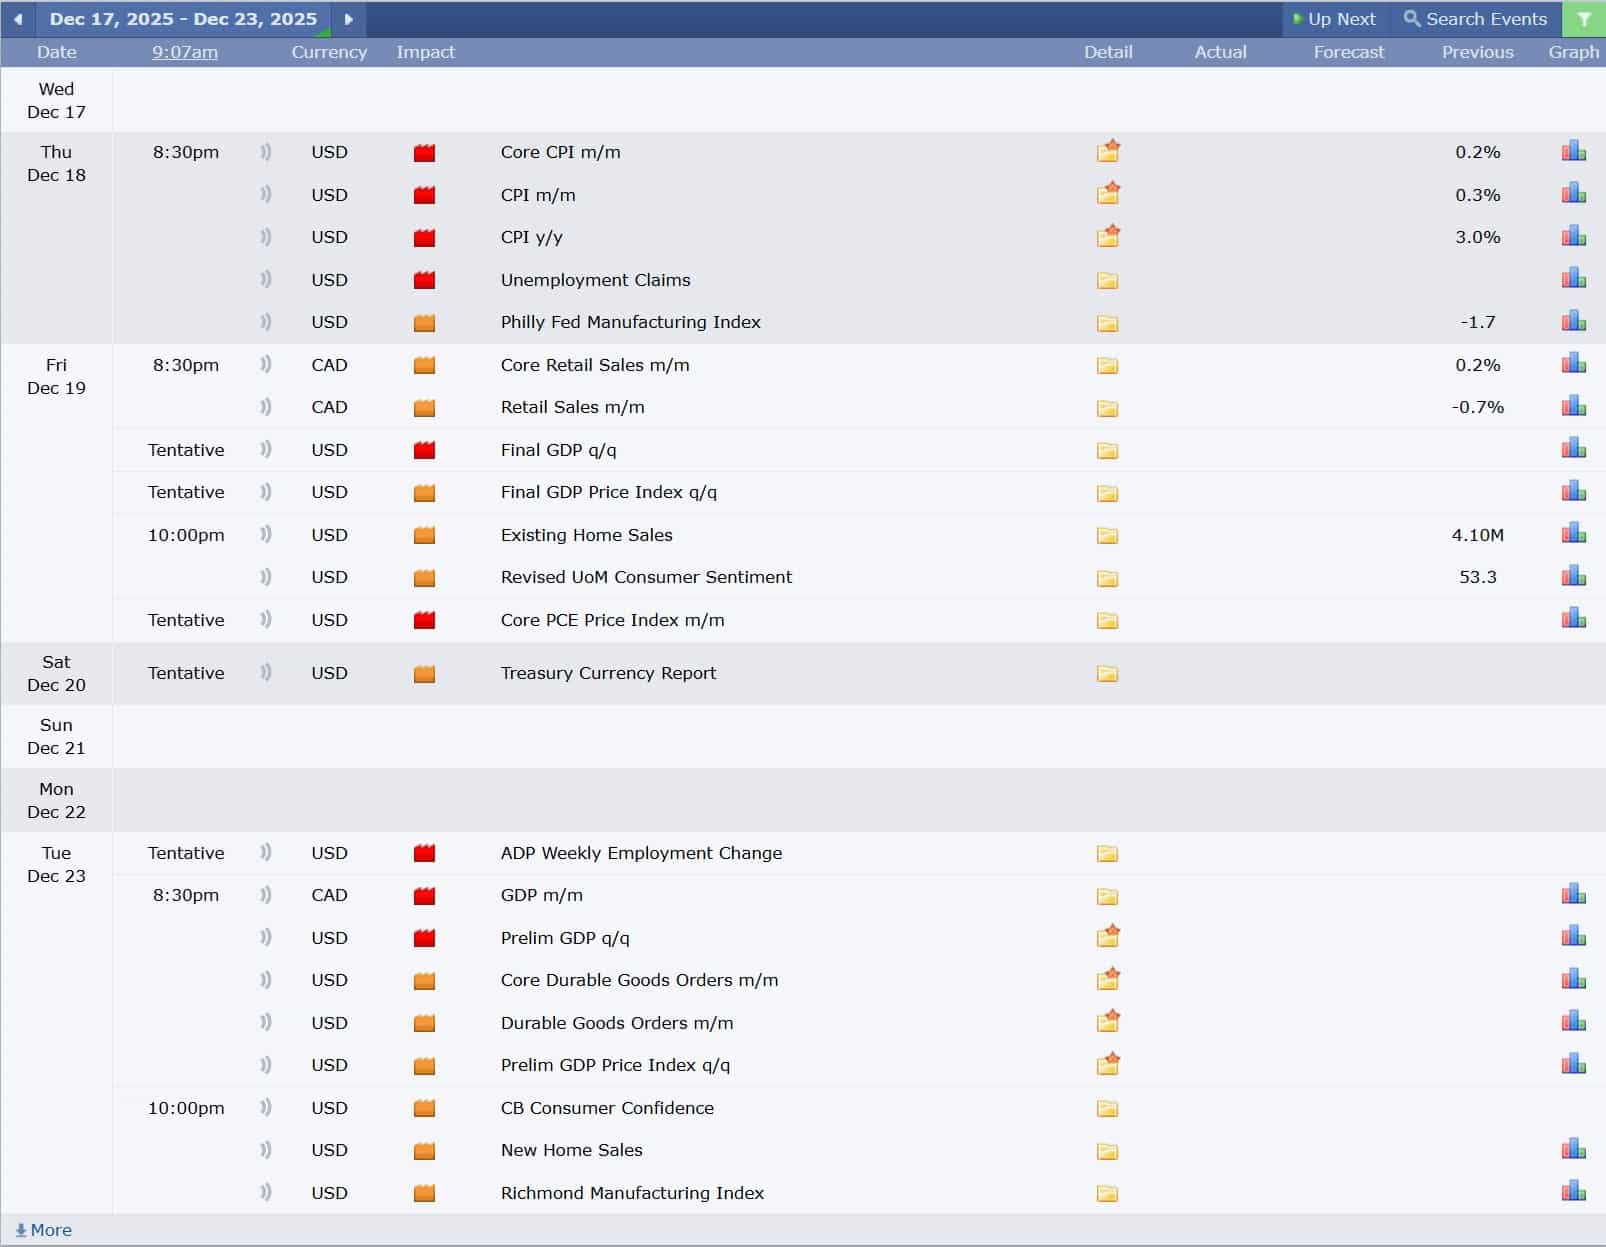Expand the list with More
This screenshot has width=1606, height=1247.
click(x=44, y=1230)
